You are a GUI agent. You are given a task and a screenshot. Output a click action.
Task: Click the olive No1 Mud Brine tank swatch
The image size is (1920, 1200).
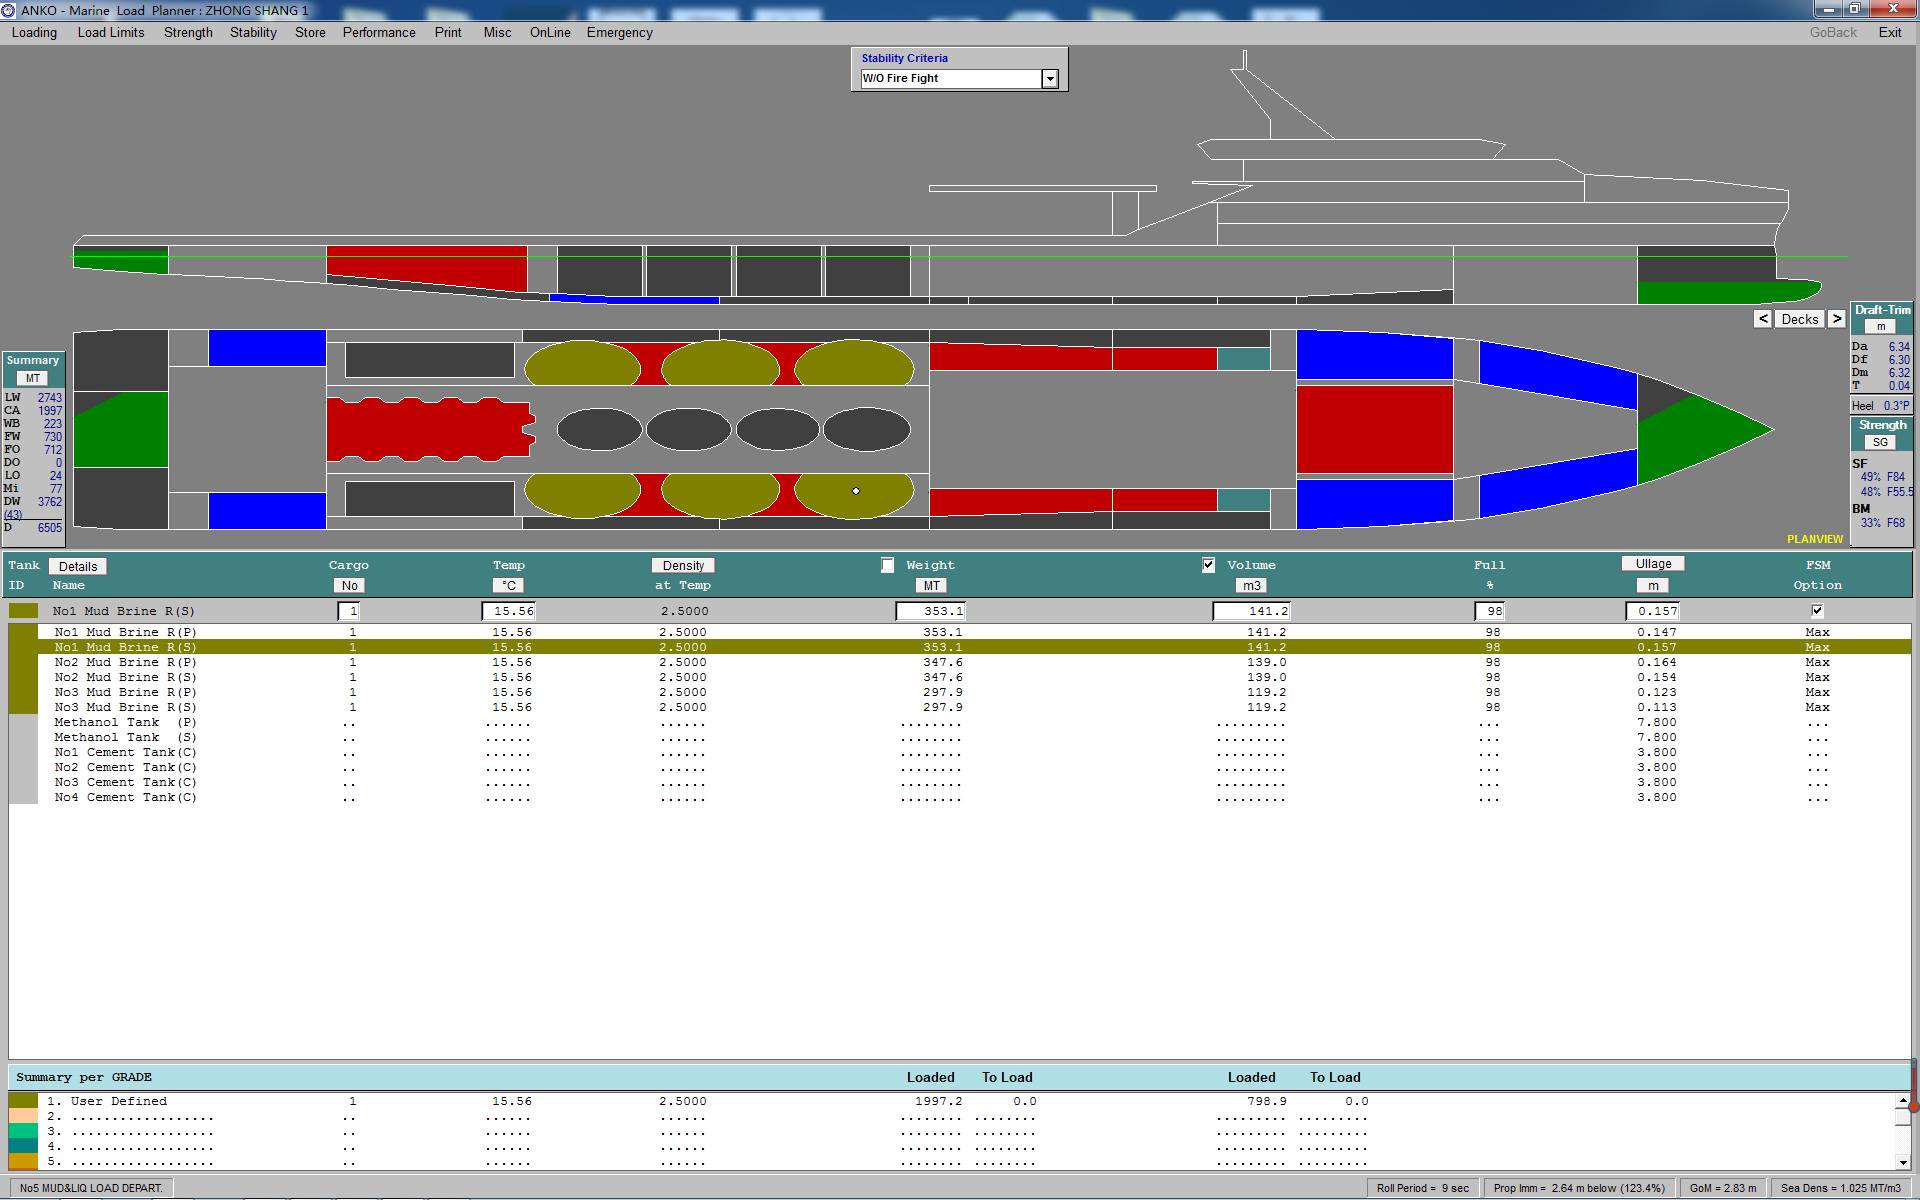pos(23,611)
